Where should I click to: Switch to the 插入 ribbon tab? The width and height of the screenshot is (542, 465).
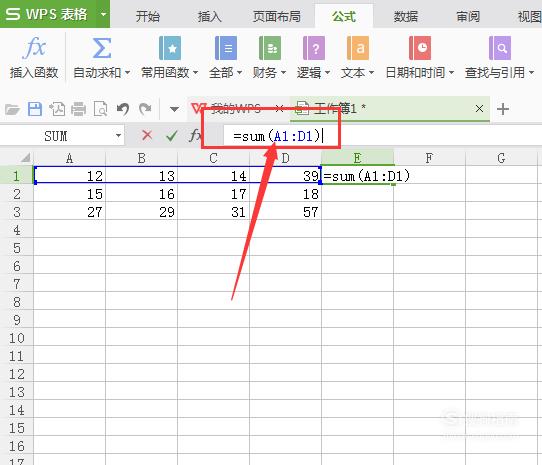pyautogui.click(x=209, y=16)
